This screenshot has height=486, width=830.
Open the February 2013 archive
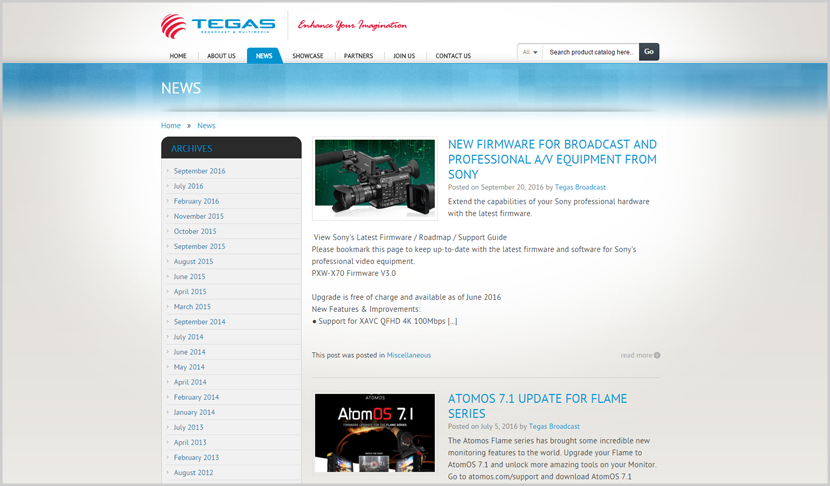[196, 457]
